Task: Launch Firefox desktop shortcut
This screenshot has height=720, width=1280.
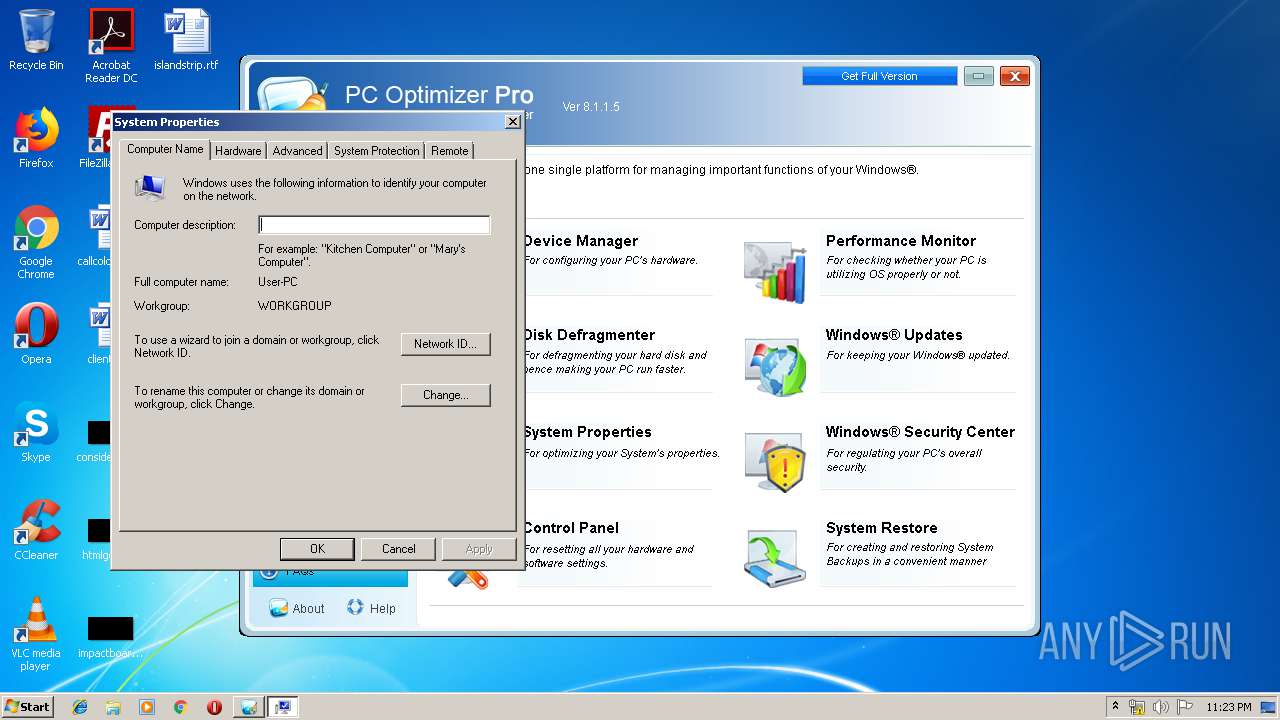Action: click(x=36, y=138)
